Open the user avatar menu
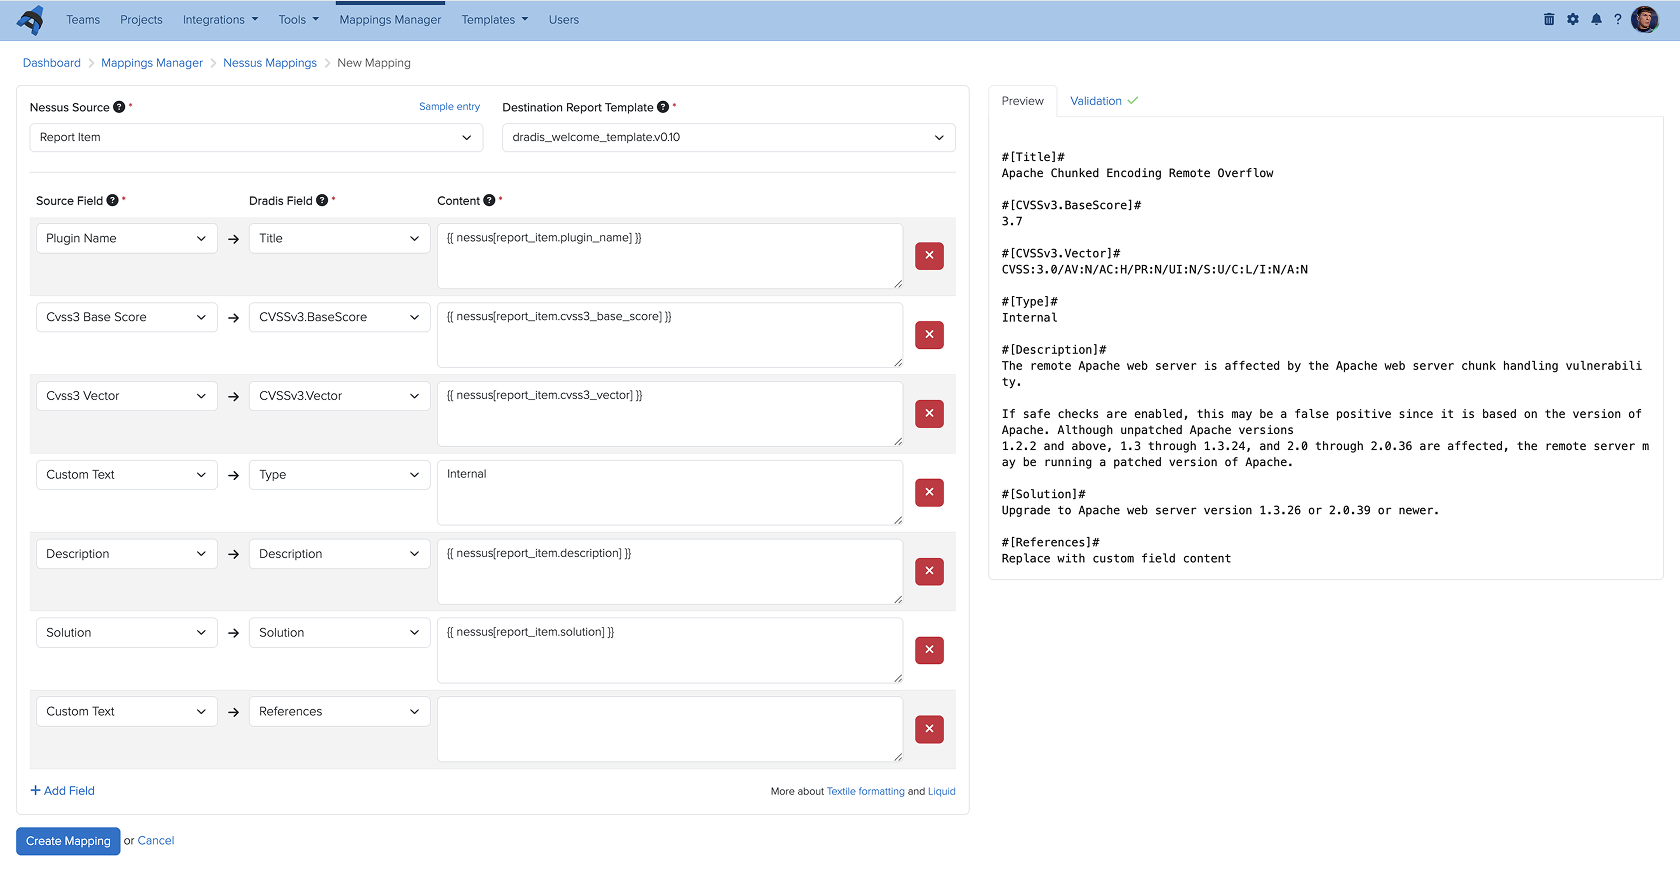 click(x=1645, y=19)
